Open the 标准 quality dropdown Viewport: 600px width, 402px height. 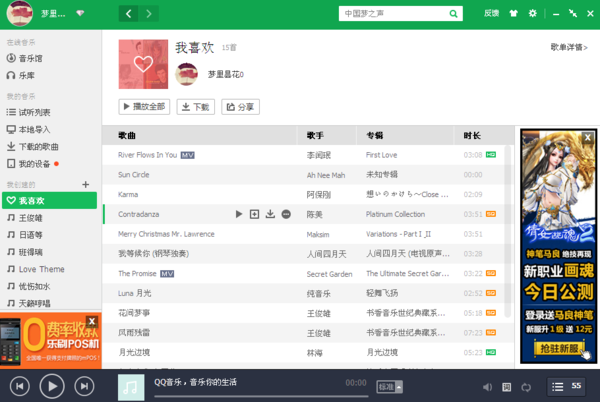coord(389,387)
